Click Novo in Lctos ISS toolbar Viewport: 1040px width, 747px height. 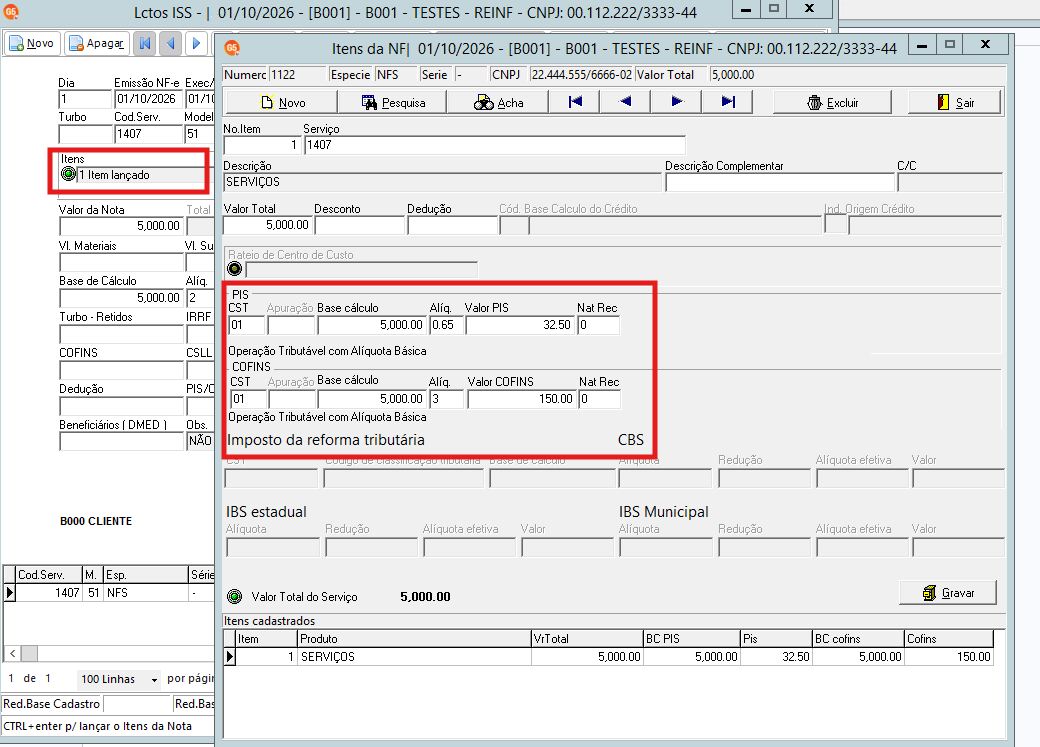[x=32, y=43]
